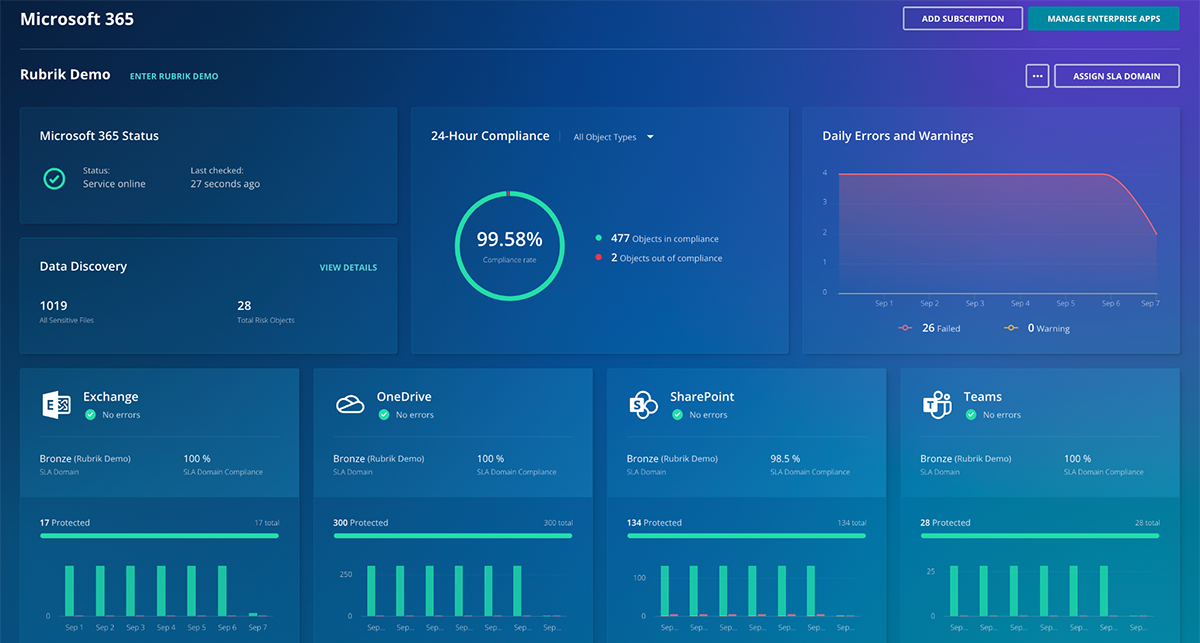Open Data Discovery View Details link

click(x=348, y=268)
